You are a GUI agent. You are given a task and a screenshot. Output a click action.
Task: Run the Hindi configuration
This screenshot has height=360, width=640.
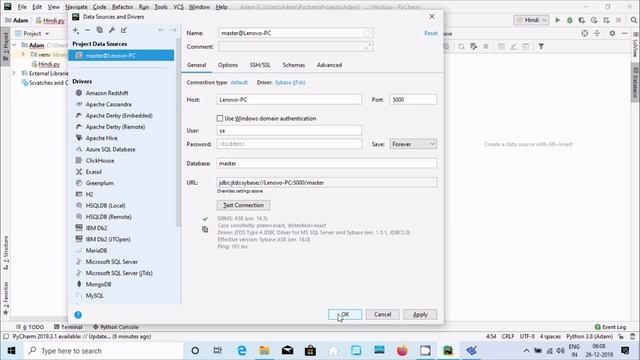pos(557,20)
